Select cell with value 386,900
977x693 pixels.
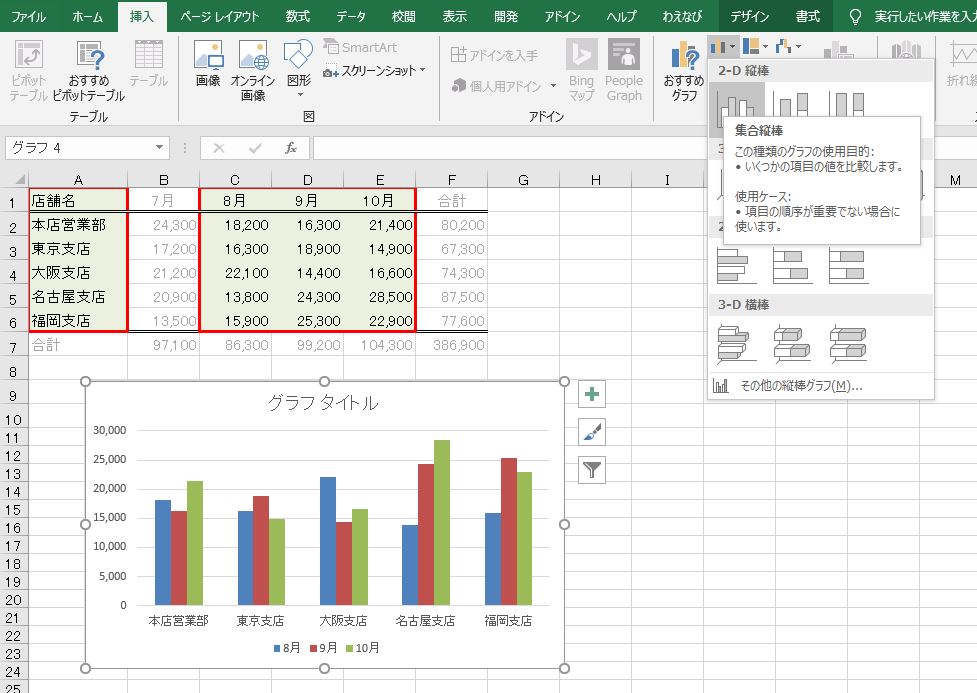coord(451,345)
